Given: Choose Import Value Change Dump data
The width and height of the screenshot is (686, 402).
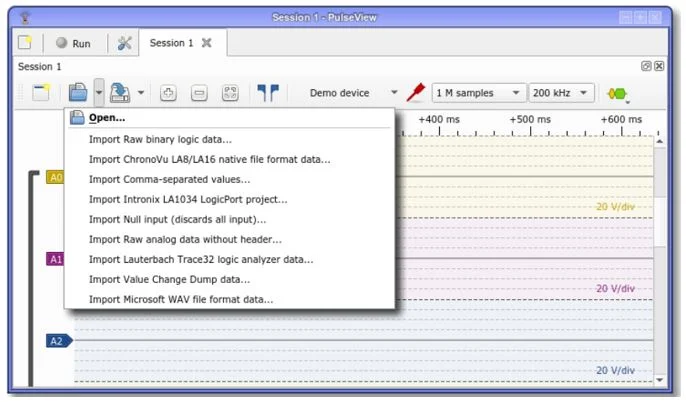Looking at the screenshot, I should (x=169, y=279).
